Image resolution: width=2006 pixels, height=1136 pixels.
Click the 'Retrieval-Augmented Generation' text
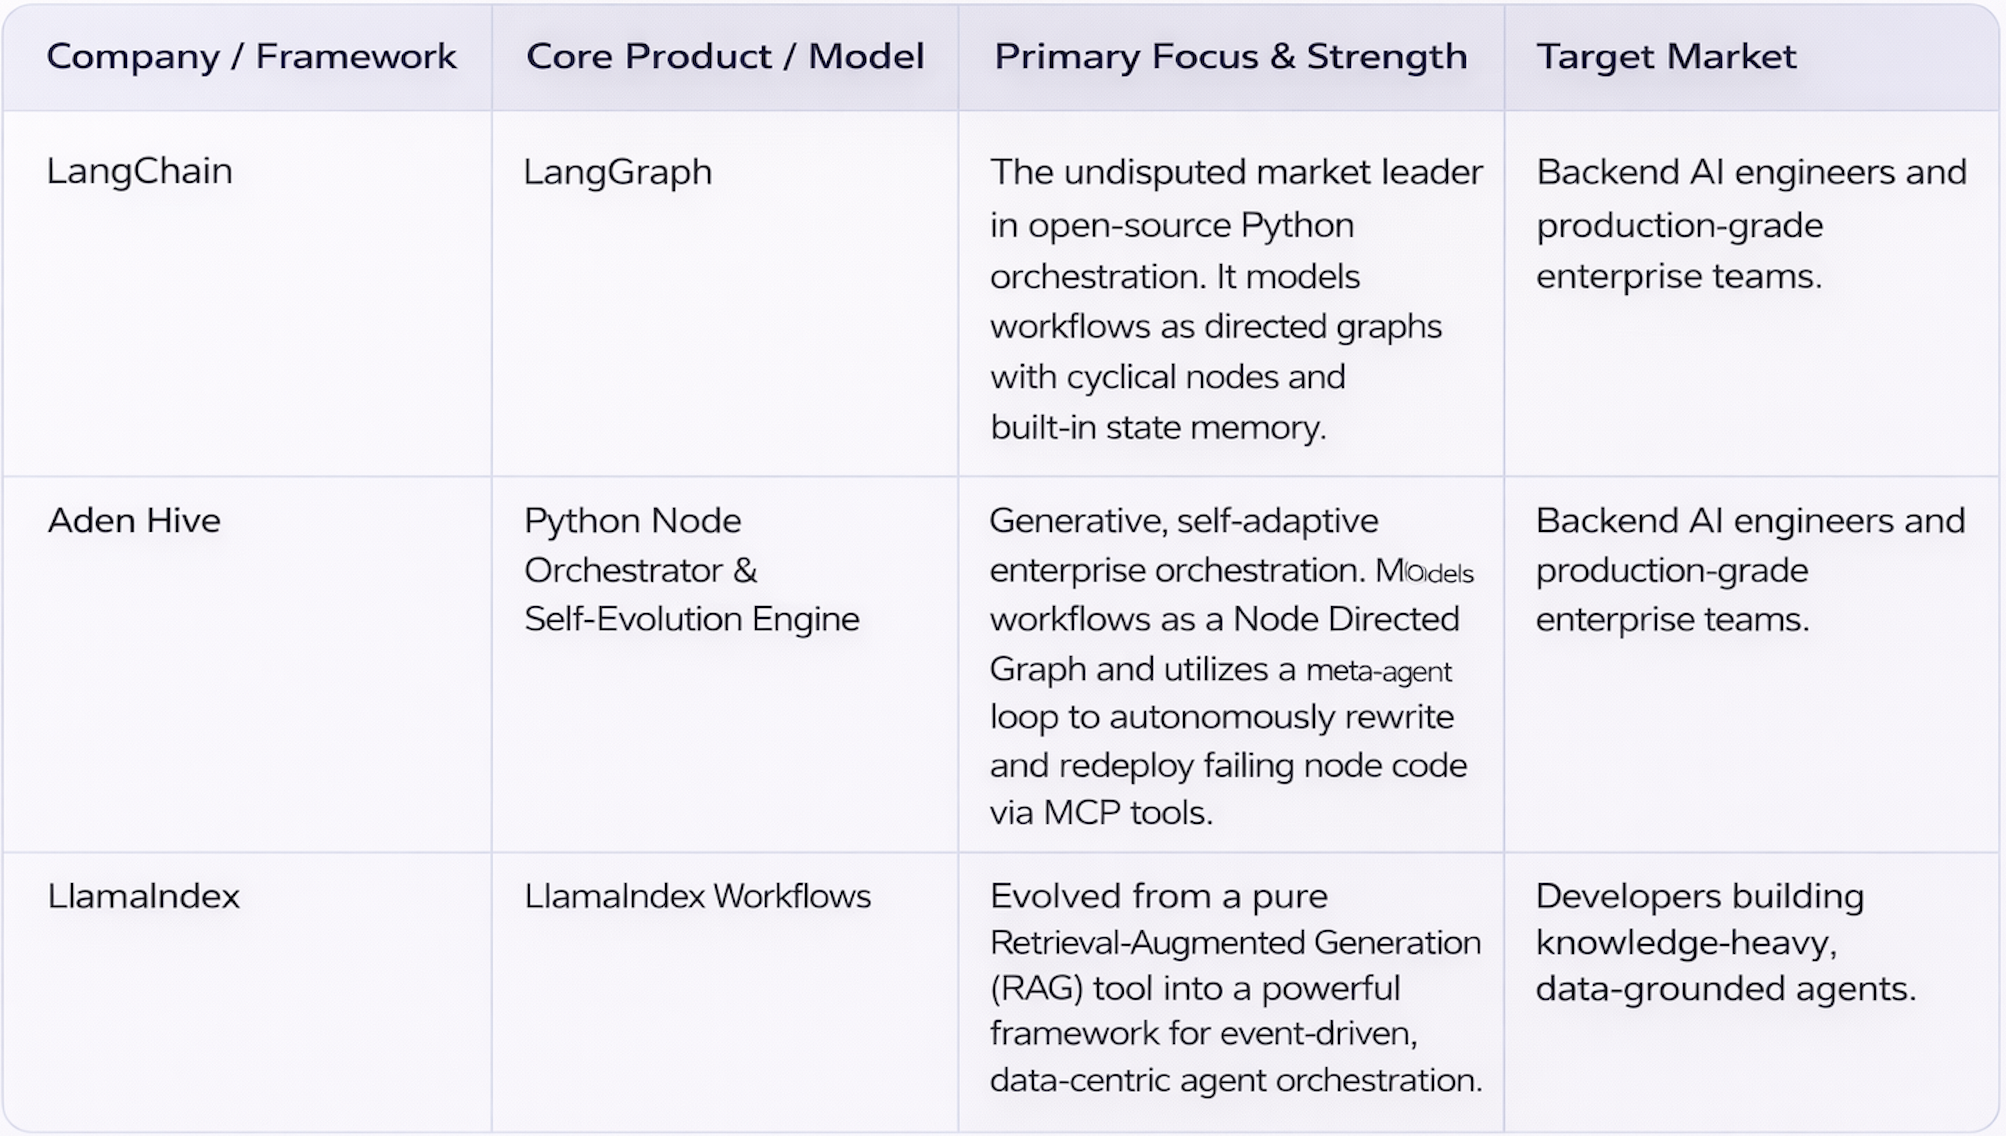pyautogui.click(x=1235, y=943)
